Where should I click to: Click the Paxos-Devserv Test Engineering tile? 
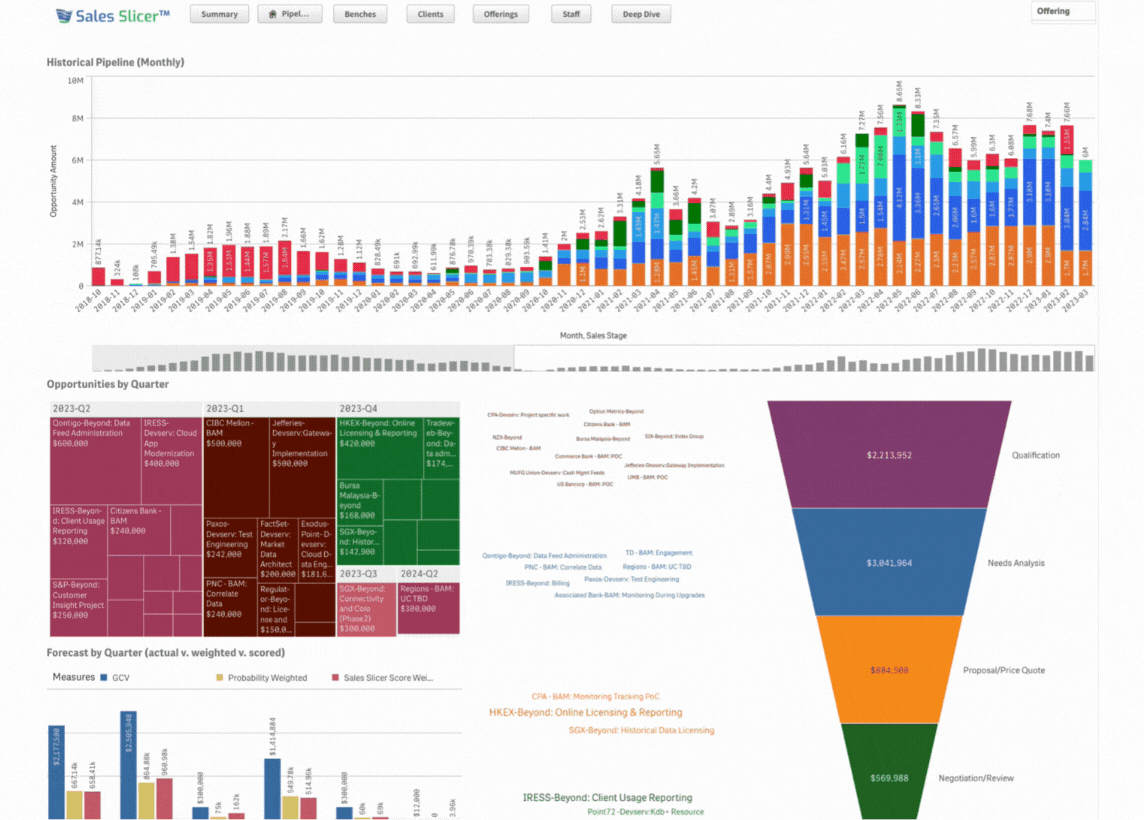pyautogui.click(x=230, y=548)
